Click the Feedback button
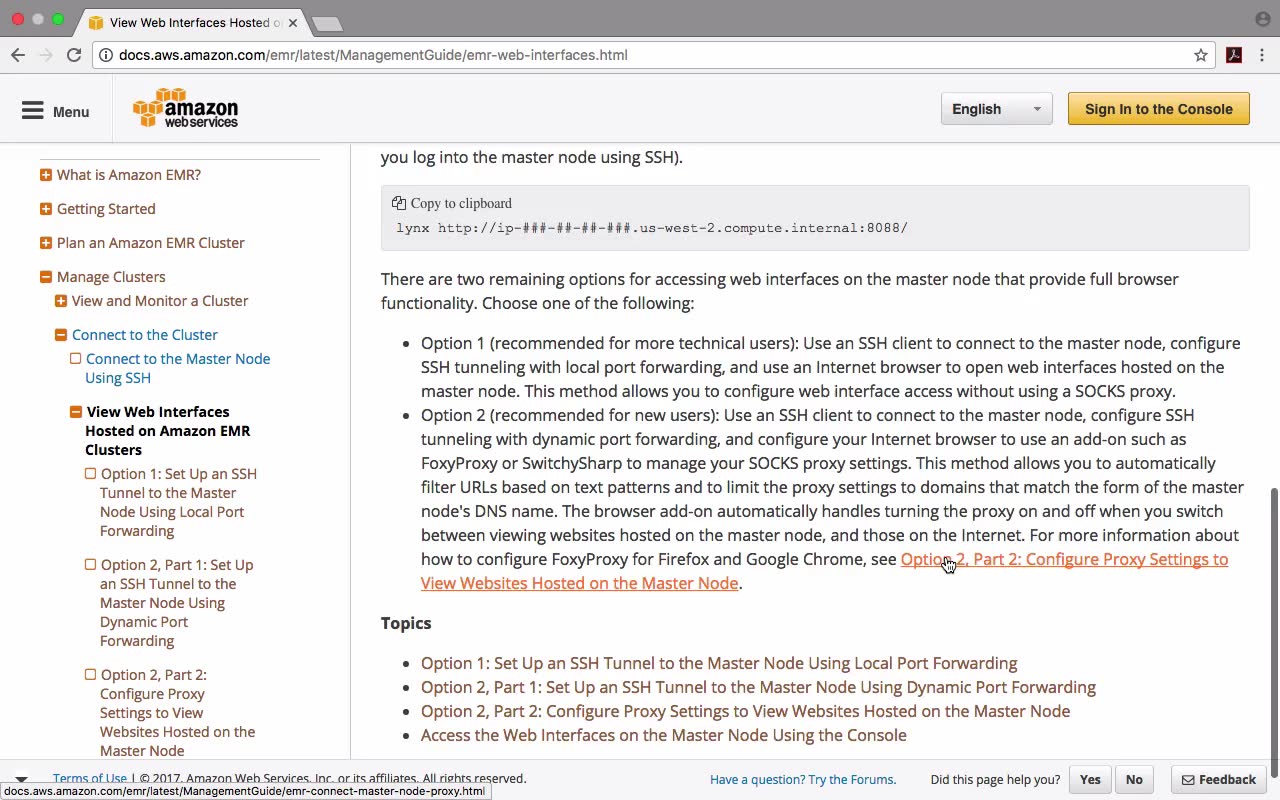1280x800 pixels. coord(1219,780)
